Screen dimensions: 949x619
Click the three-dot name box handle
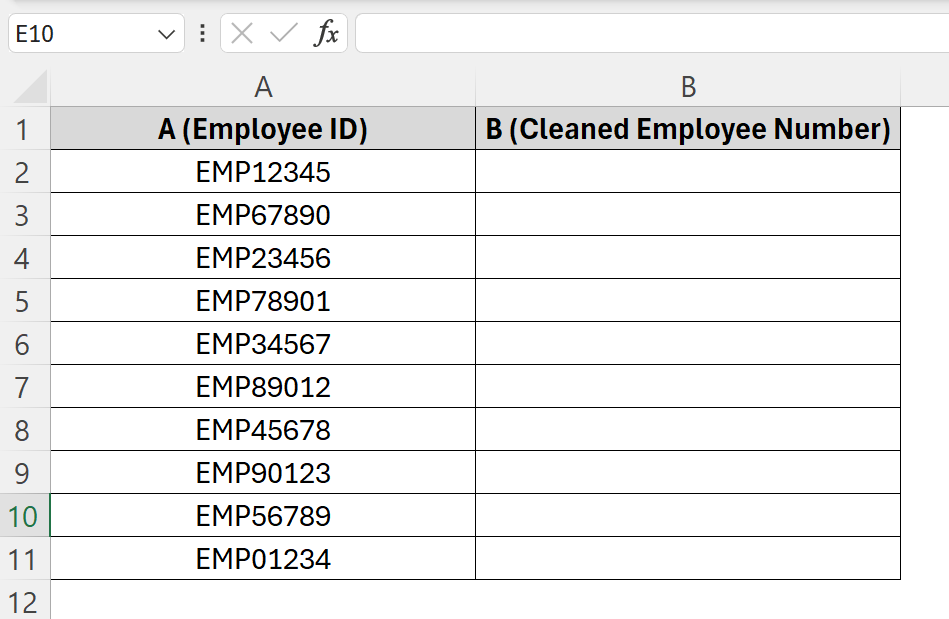click(x=203, y=33)
